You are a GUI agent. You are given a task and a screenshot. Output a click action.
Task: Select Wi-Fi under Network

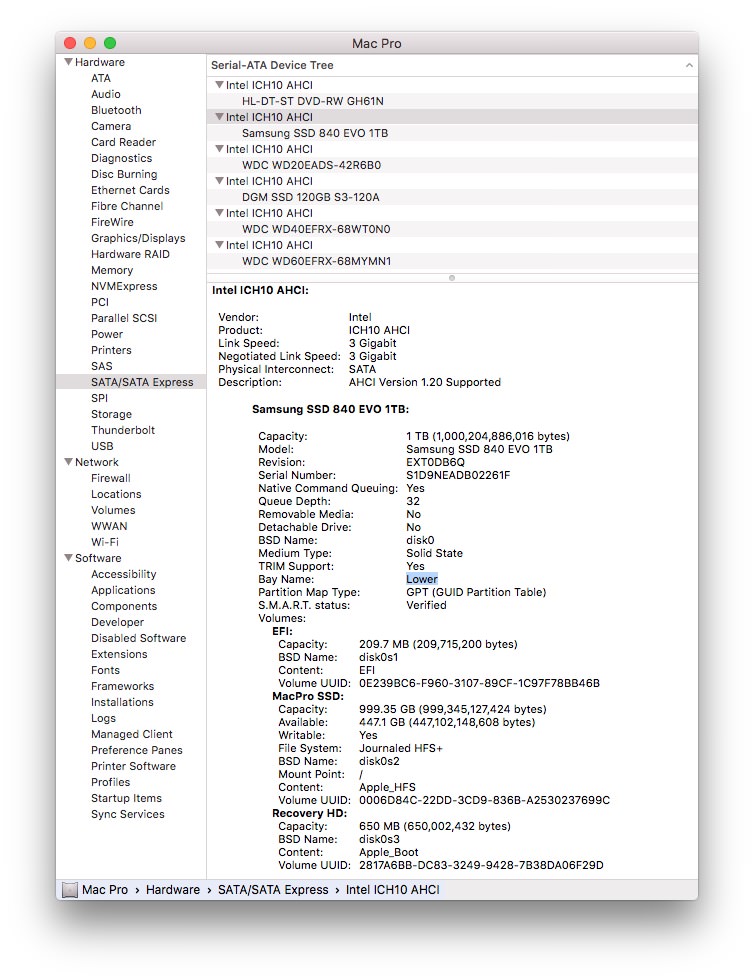point(104,542)
